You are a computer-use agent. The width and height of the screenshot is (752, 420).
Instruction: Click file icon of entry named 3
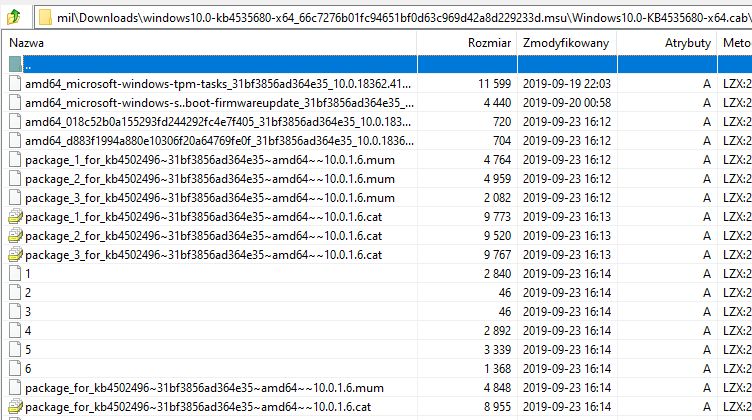(15, 312)
